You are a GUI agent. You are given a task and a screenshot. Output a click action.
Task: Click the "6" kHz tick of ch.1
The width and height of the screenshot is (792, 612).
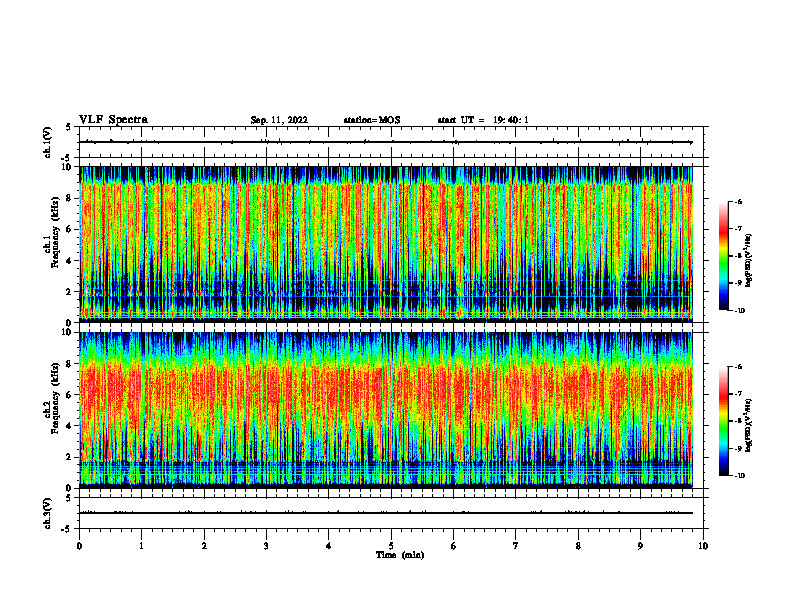coord(70,230)
